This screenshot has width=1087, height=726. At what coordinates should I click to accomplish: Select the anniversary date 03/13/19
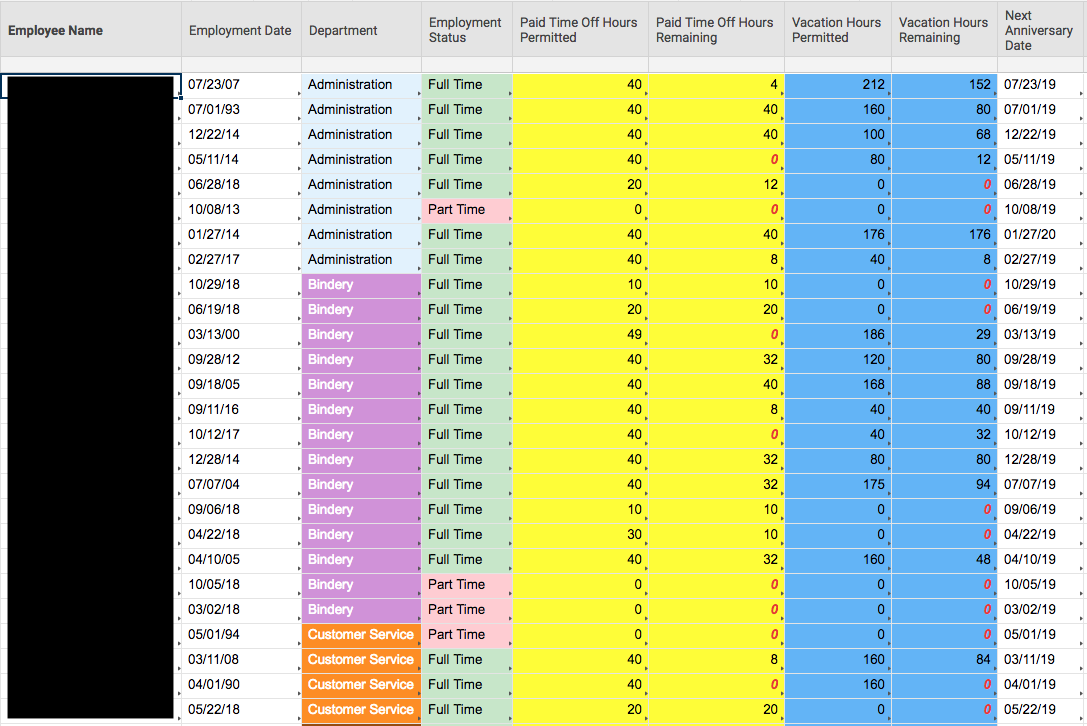click(x=1042, y=334)
